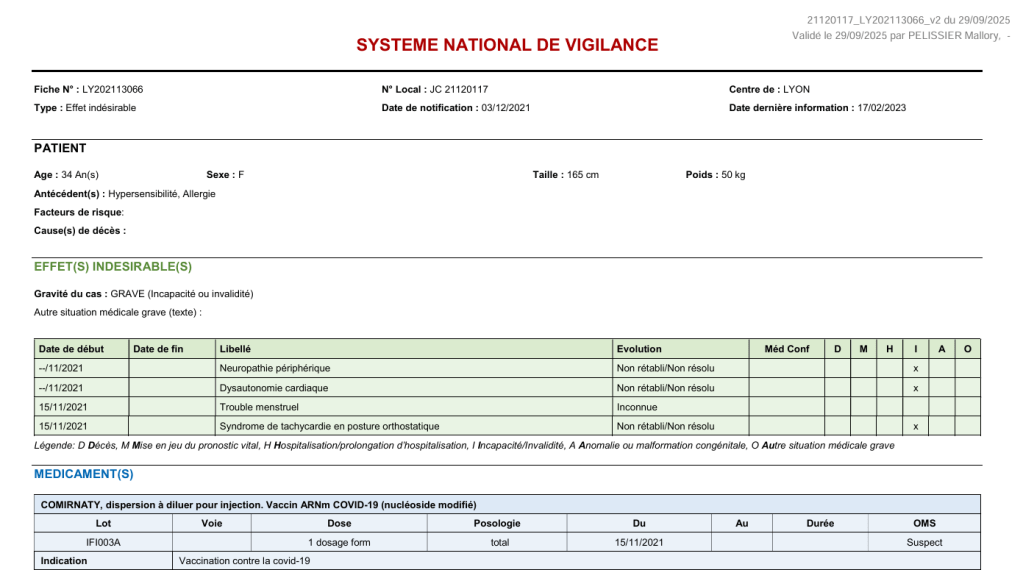1023x570 pixels.
Task: Select the Inconnue evolution cell
Action: tap(638, 407)
